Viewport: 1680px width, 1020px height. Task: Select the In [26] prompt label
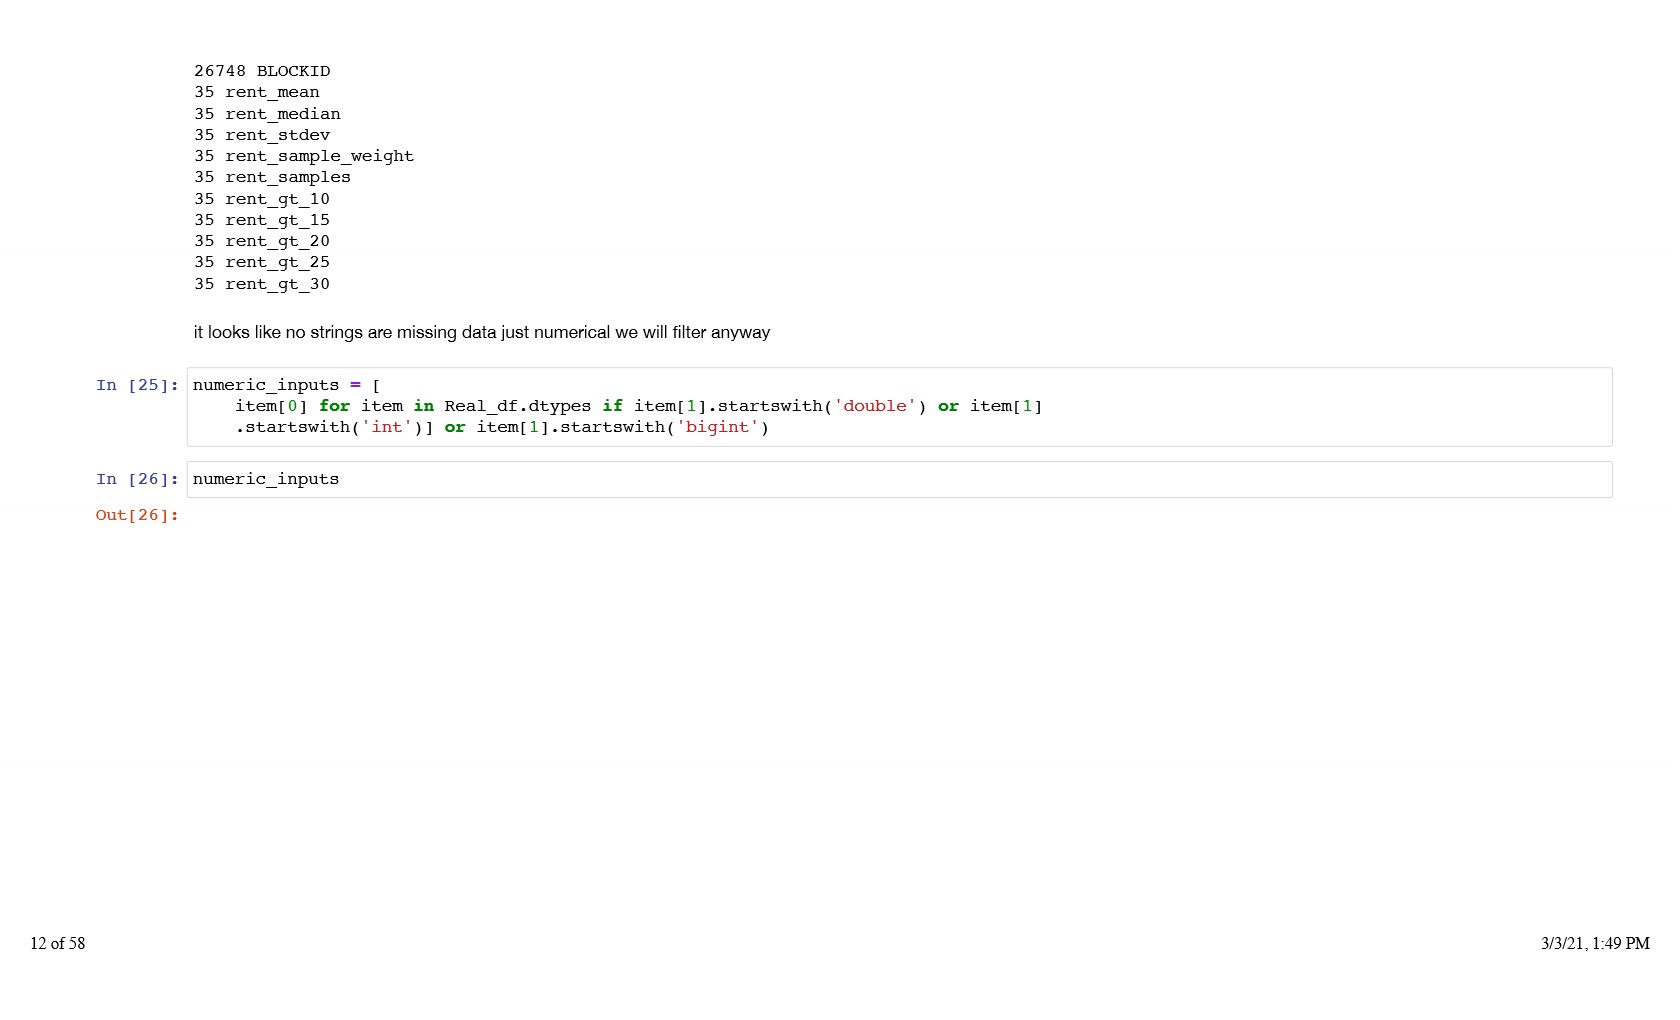click(137, 479)
